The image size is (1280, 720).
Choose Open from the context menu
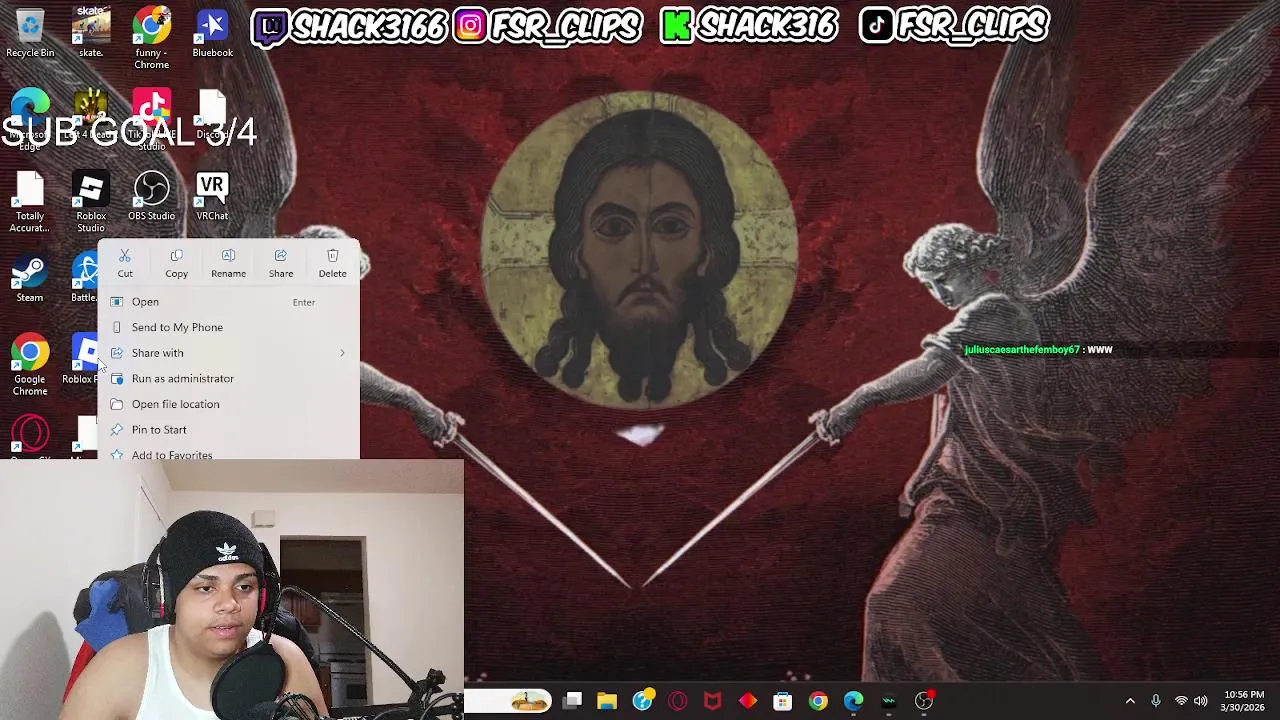pos(228,302)
